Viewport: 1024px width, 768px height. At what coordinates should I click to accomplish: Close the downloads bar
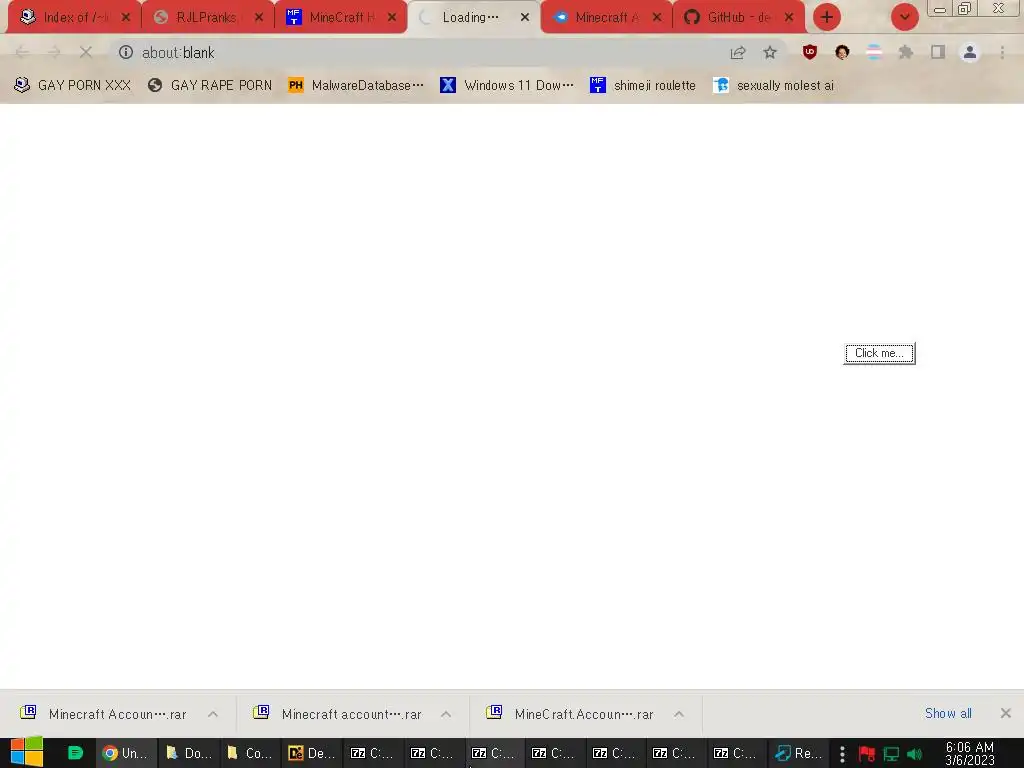coord(1006,713)
